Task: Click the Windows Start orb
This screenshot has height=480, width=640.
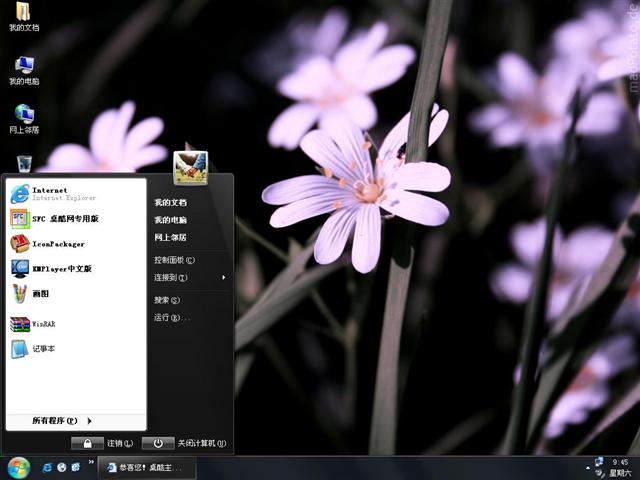Action: point(19,468)
